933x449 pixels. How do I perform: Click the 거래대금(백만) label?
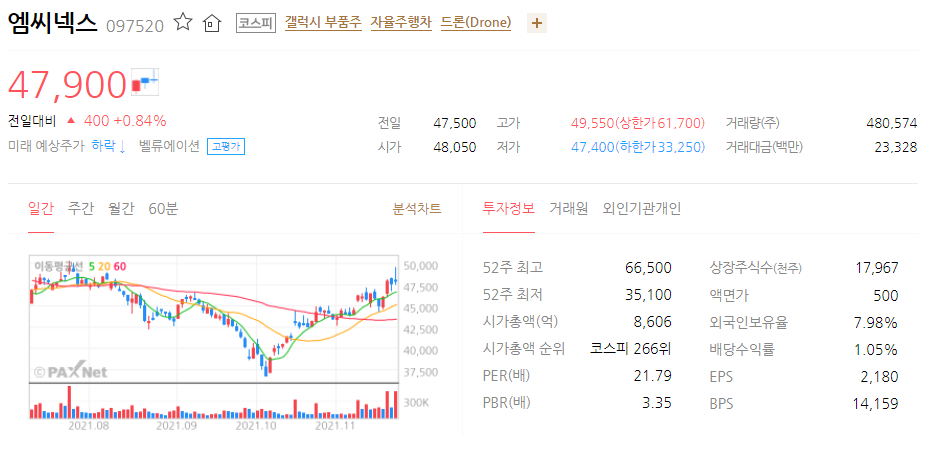(x=763, y=147)
